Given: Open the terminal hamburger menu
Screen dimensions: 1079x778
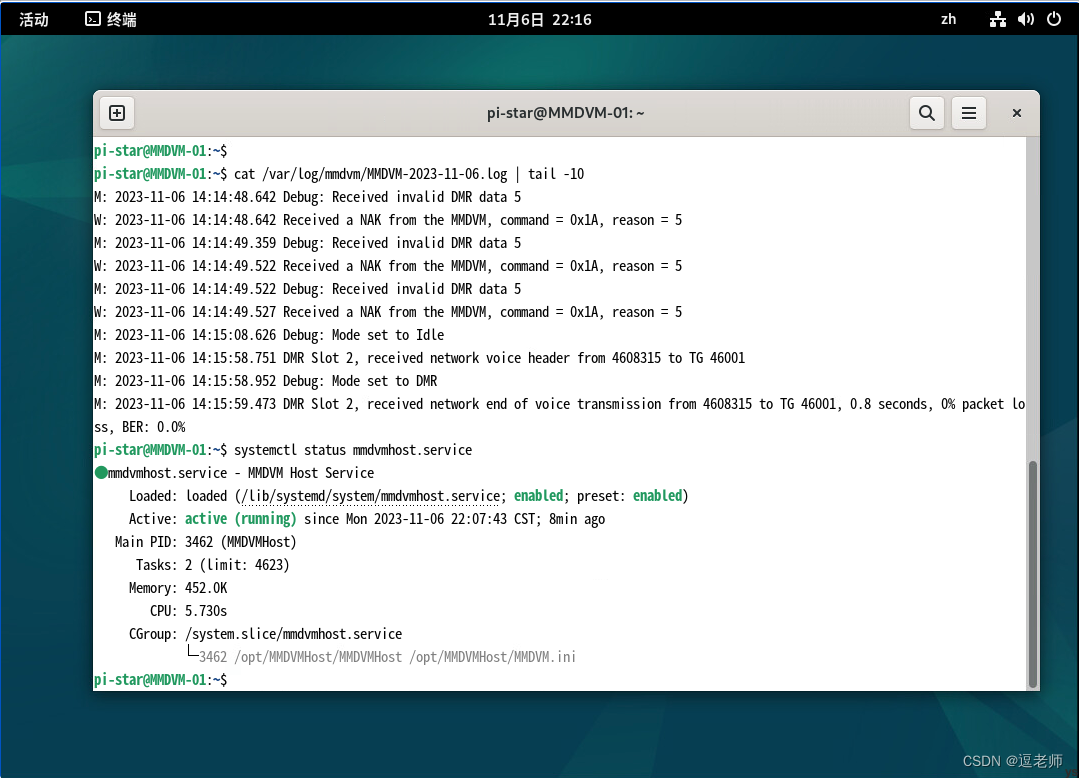Looking at the screenshot, I should point(968,113).
